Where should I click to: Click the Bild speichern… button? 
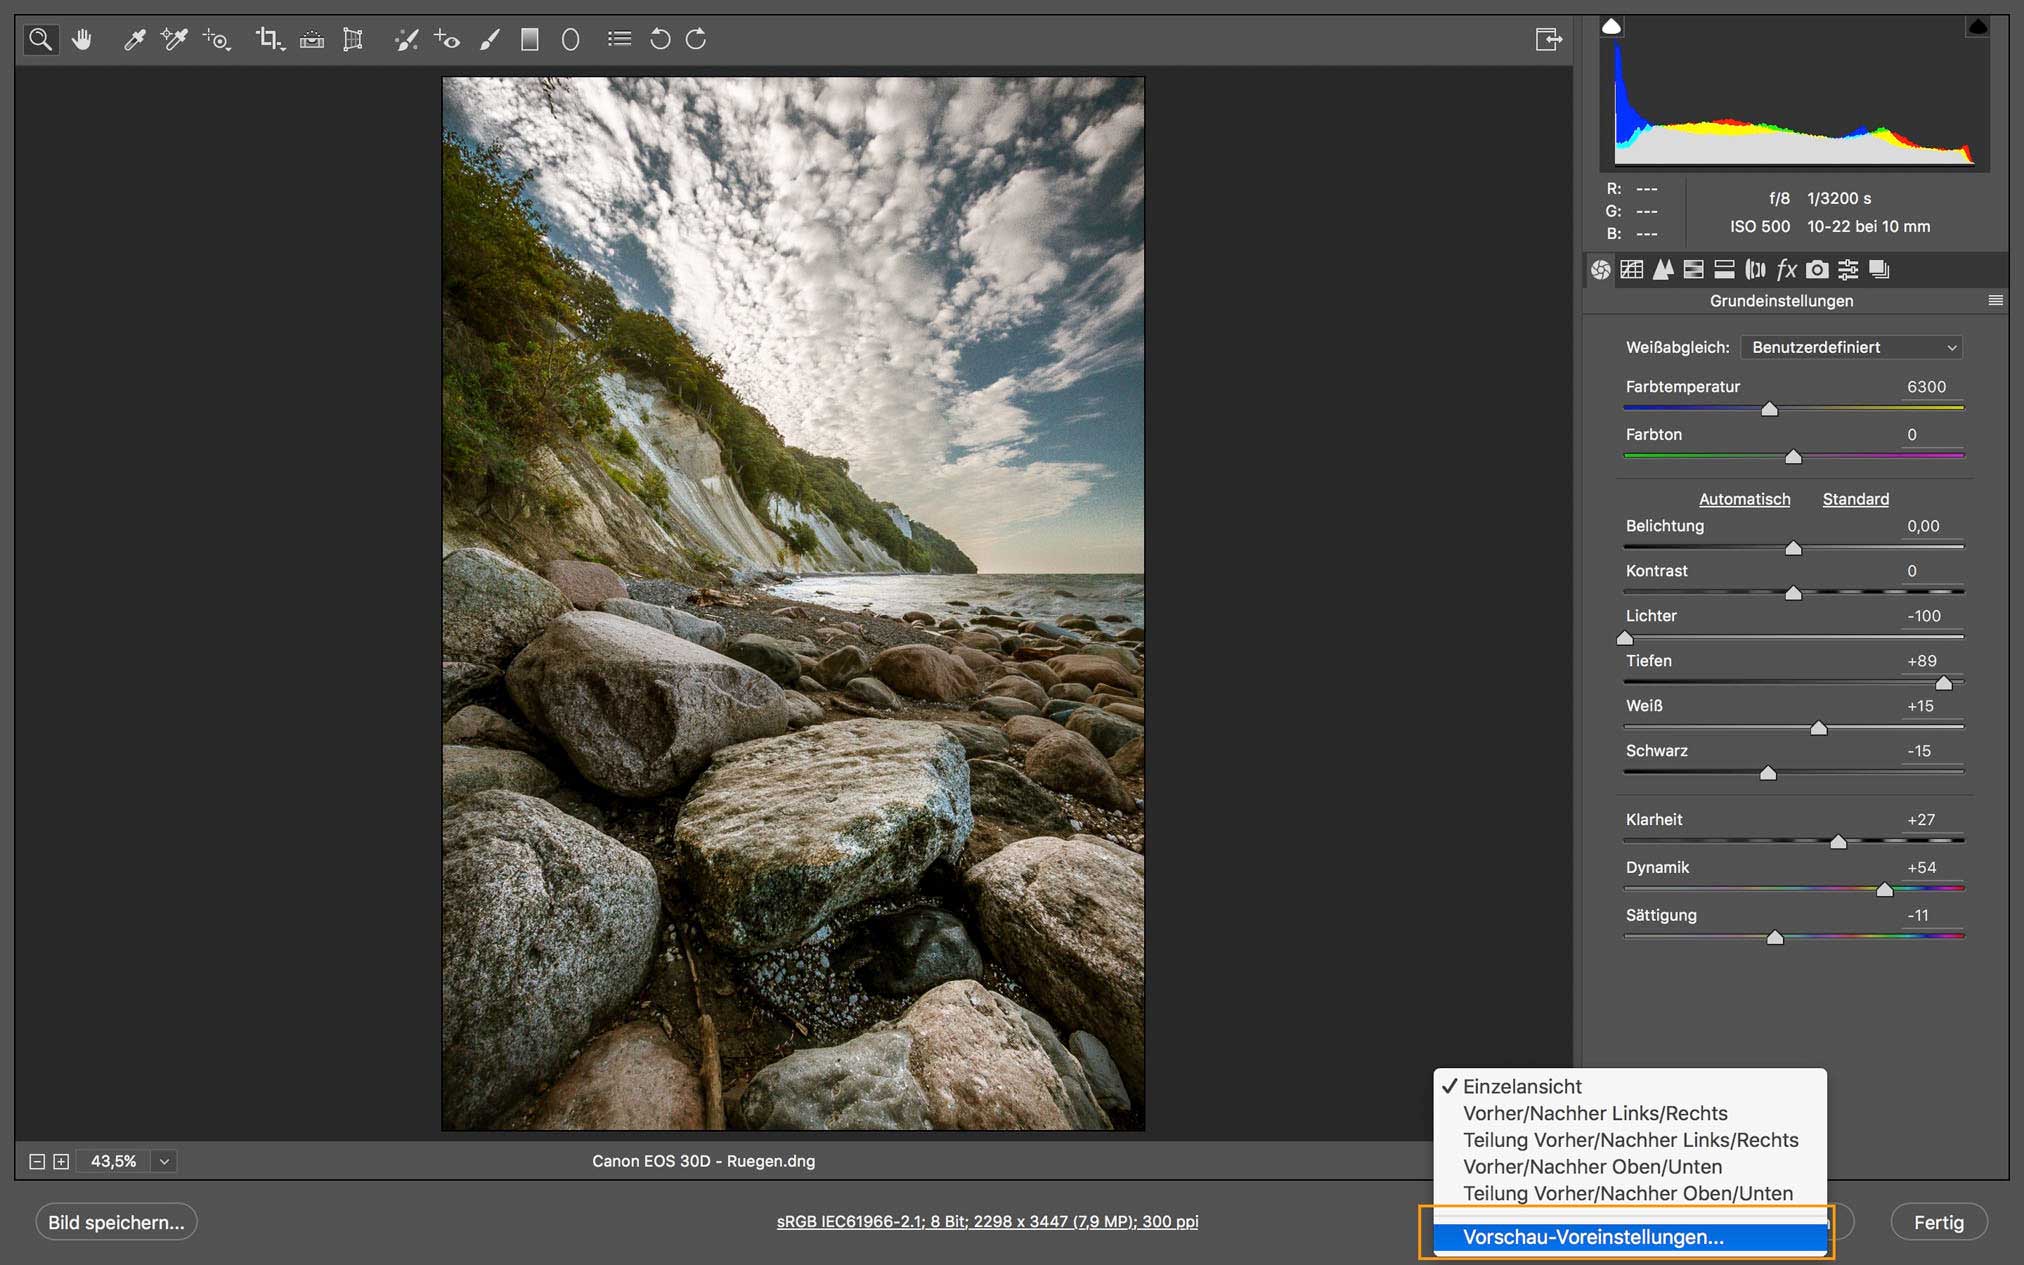click(116, 1222)
